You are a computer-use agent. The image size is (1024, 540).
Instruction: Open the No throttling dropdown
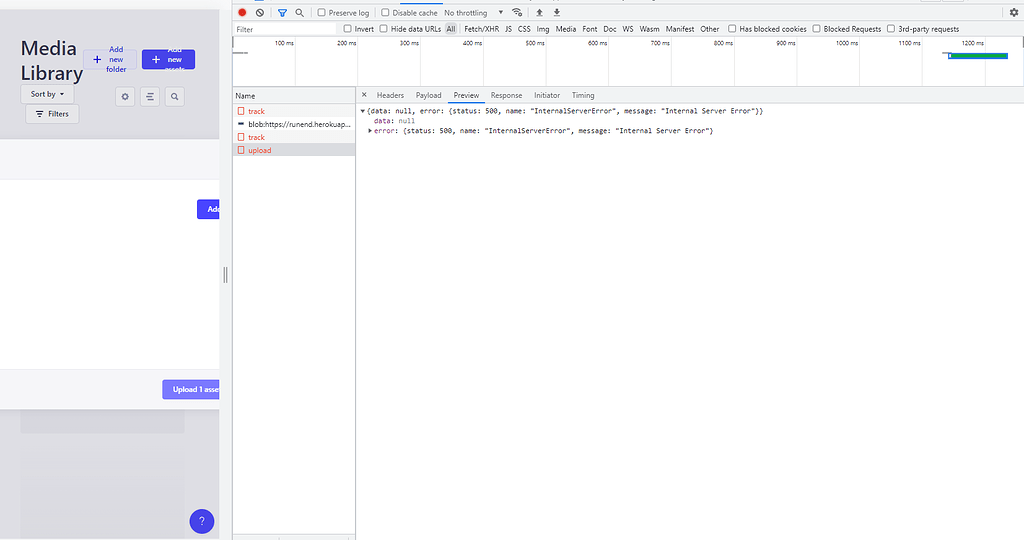click(473, 13)
